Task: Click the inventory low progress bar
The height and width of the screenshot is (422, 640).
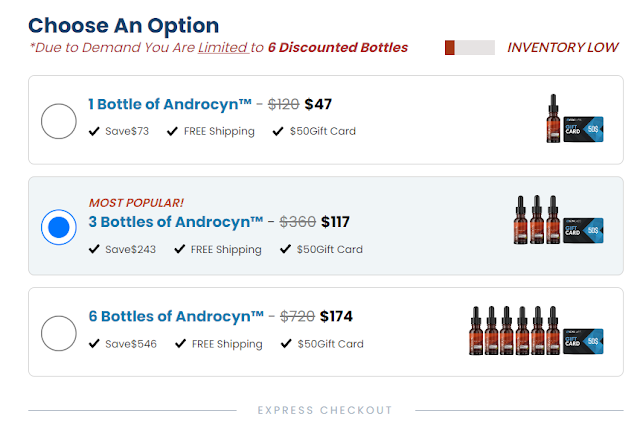Action: pos(469,47)
